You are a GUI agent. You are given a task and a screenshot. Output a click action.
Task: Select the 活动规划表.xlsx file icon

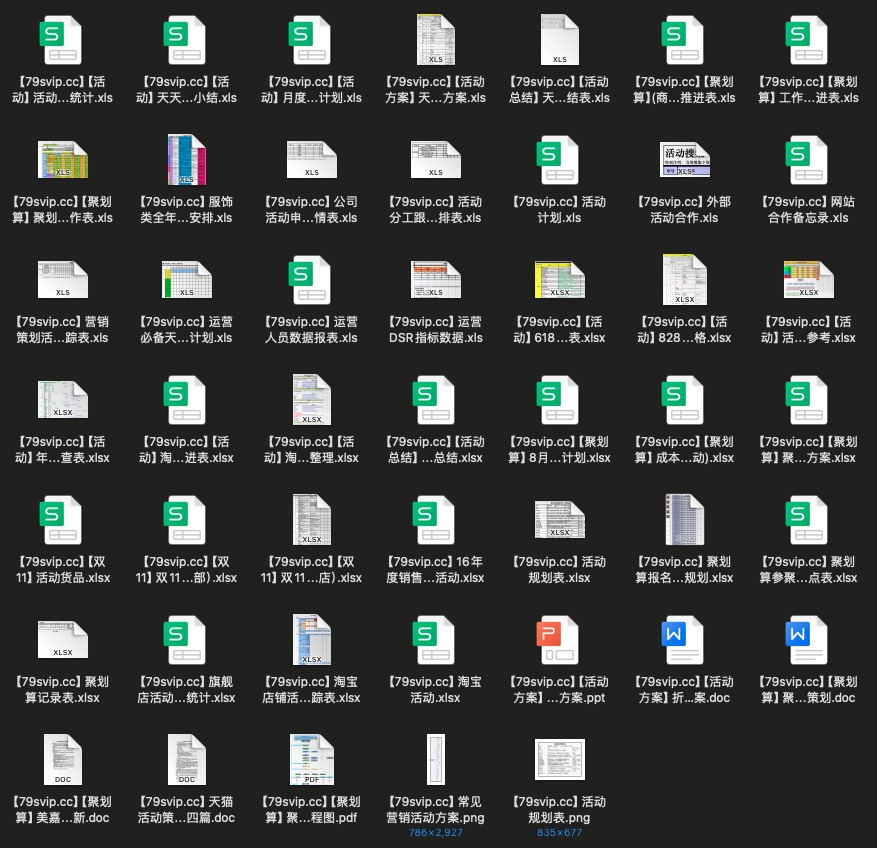(559, 520)
